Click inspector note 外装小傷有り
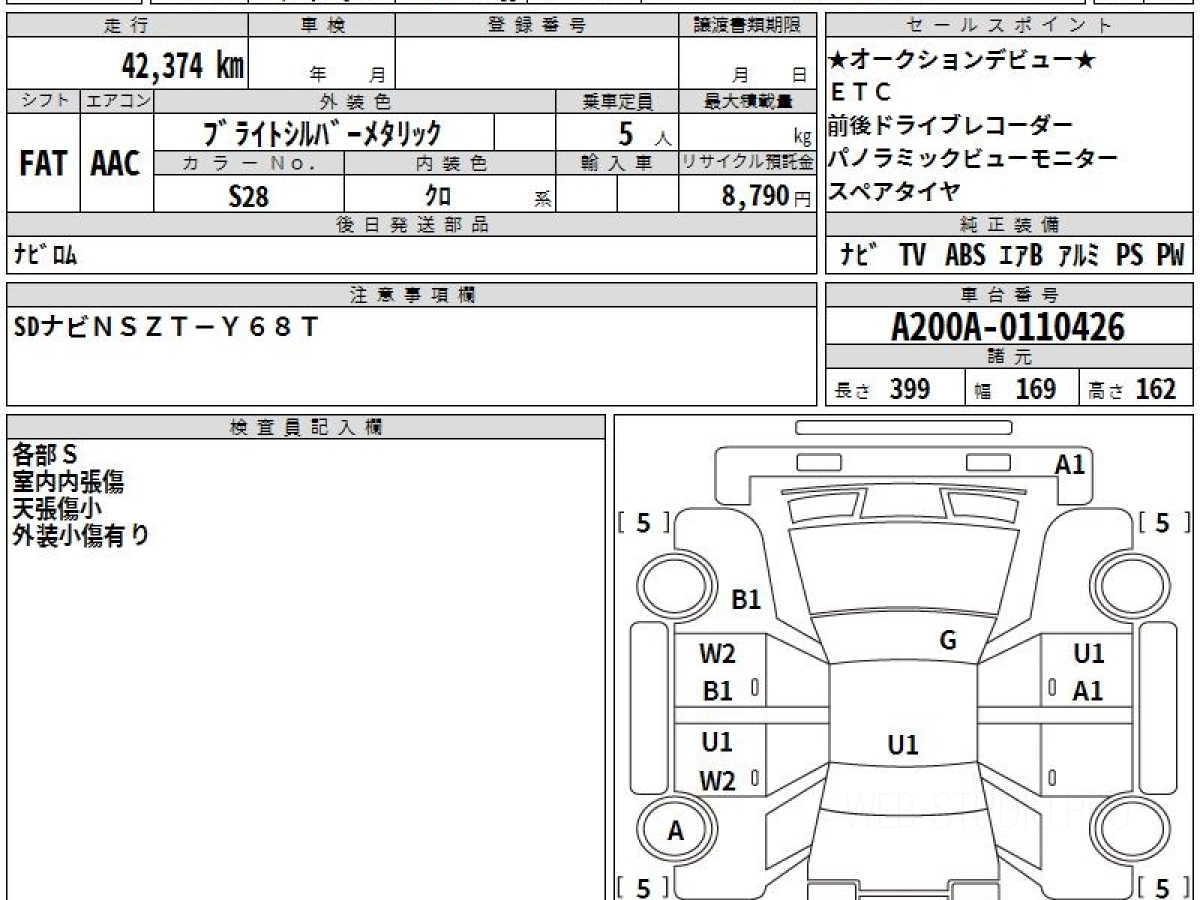Screen dimensions: 1200x900 click(x=80, y=535)
